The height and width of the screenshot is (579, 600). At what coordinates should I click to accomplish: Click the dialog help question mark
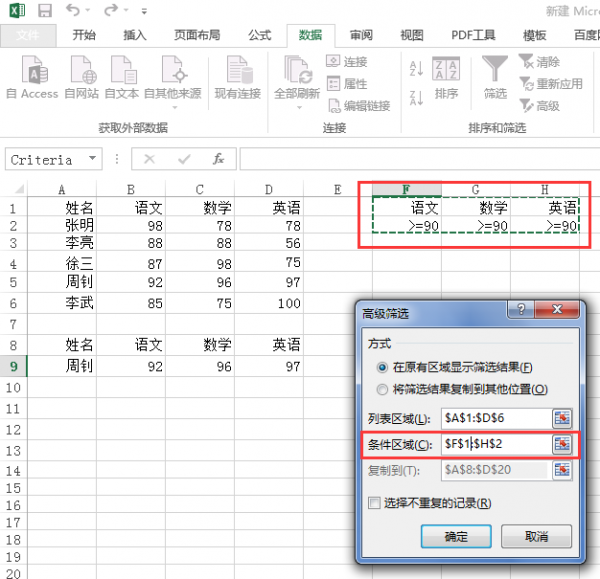click(521, 309)
